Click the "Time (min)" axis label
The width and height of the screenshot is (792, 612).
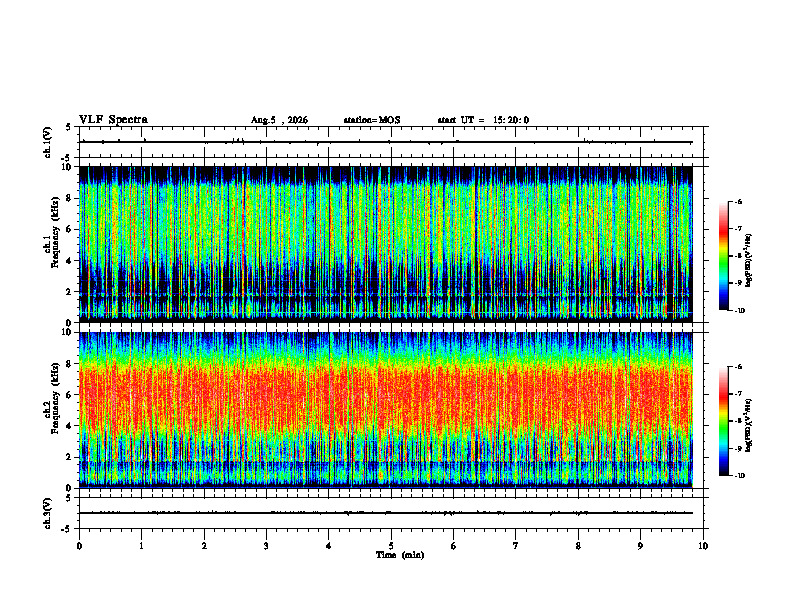tap(400, 555)
